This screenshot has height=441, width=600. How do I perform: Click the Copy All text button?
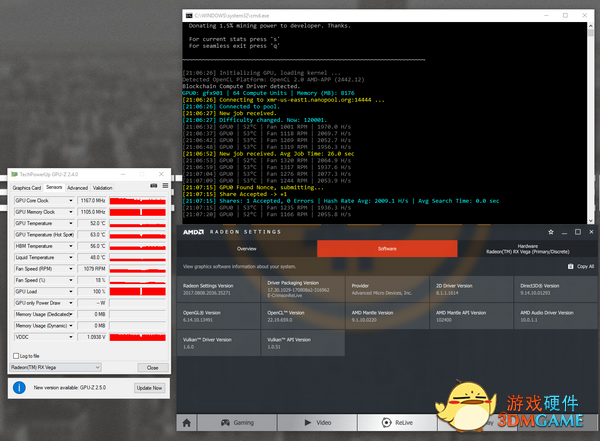pos(585,266)
